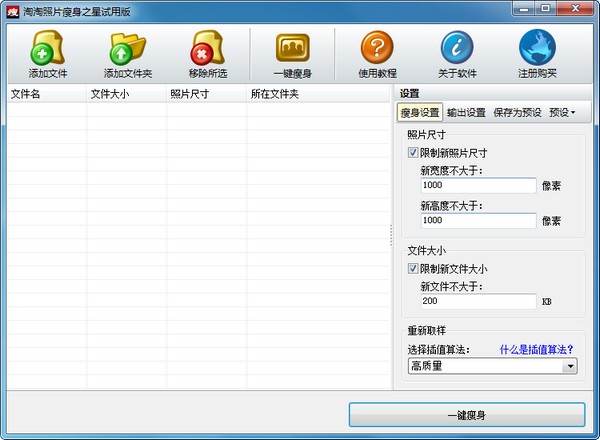Screen dimensions: 600x440
Task: Toggle the 限制新文件大小 checkbox
Action: pyautogui.click(x=413, y=269)
